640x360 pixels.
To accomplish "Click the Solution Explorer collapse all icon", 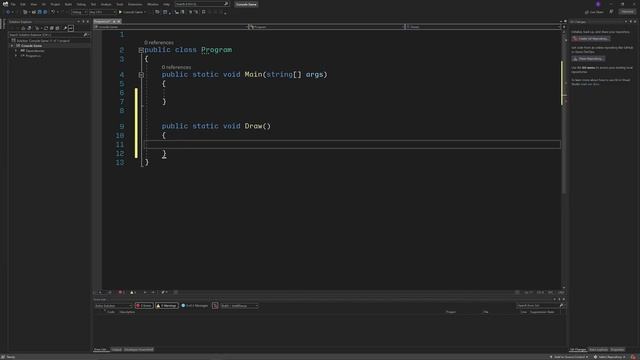I will pyautogui.click(x=52, y=28).
